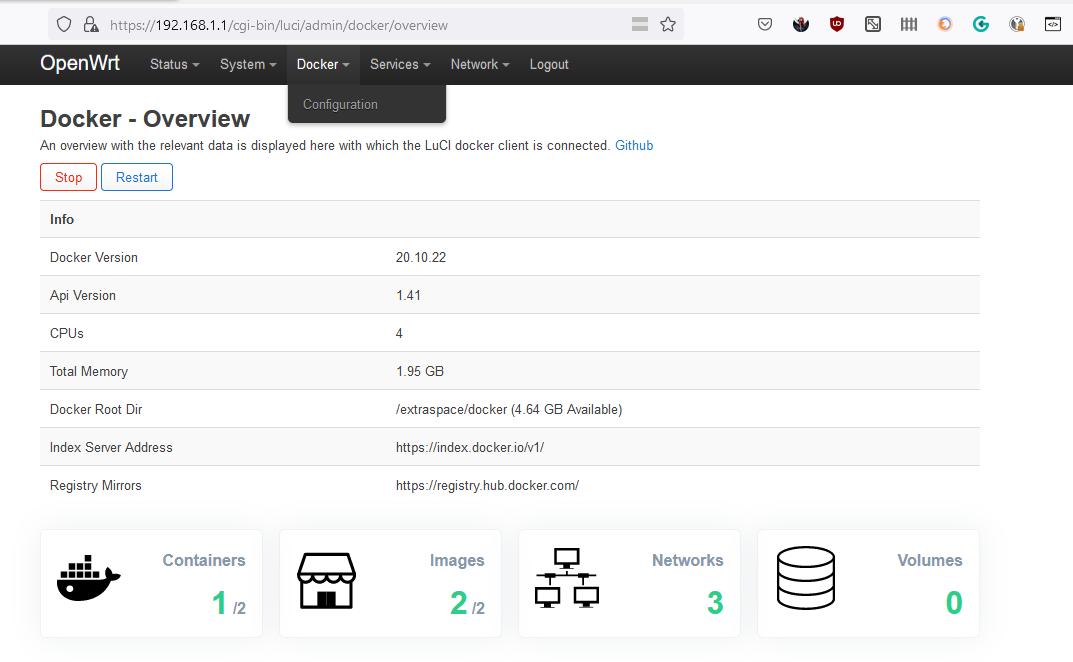Click the shield tracking protection icon
The image size is (1073, 662).
click(64, 25)
